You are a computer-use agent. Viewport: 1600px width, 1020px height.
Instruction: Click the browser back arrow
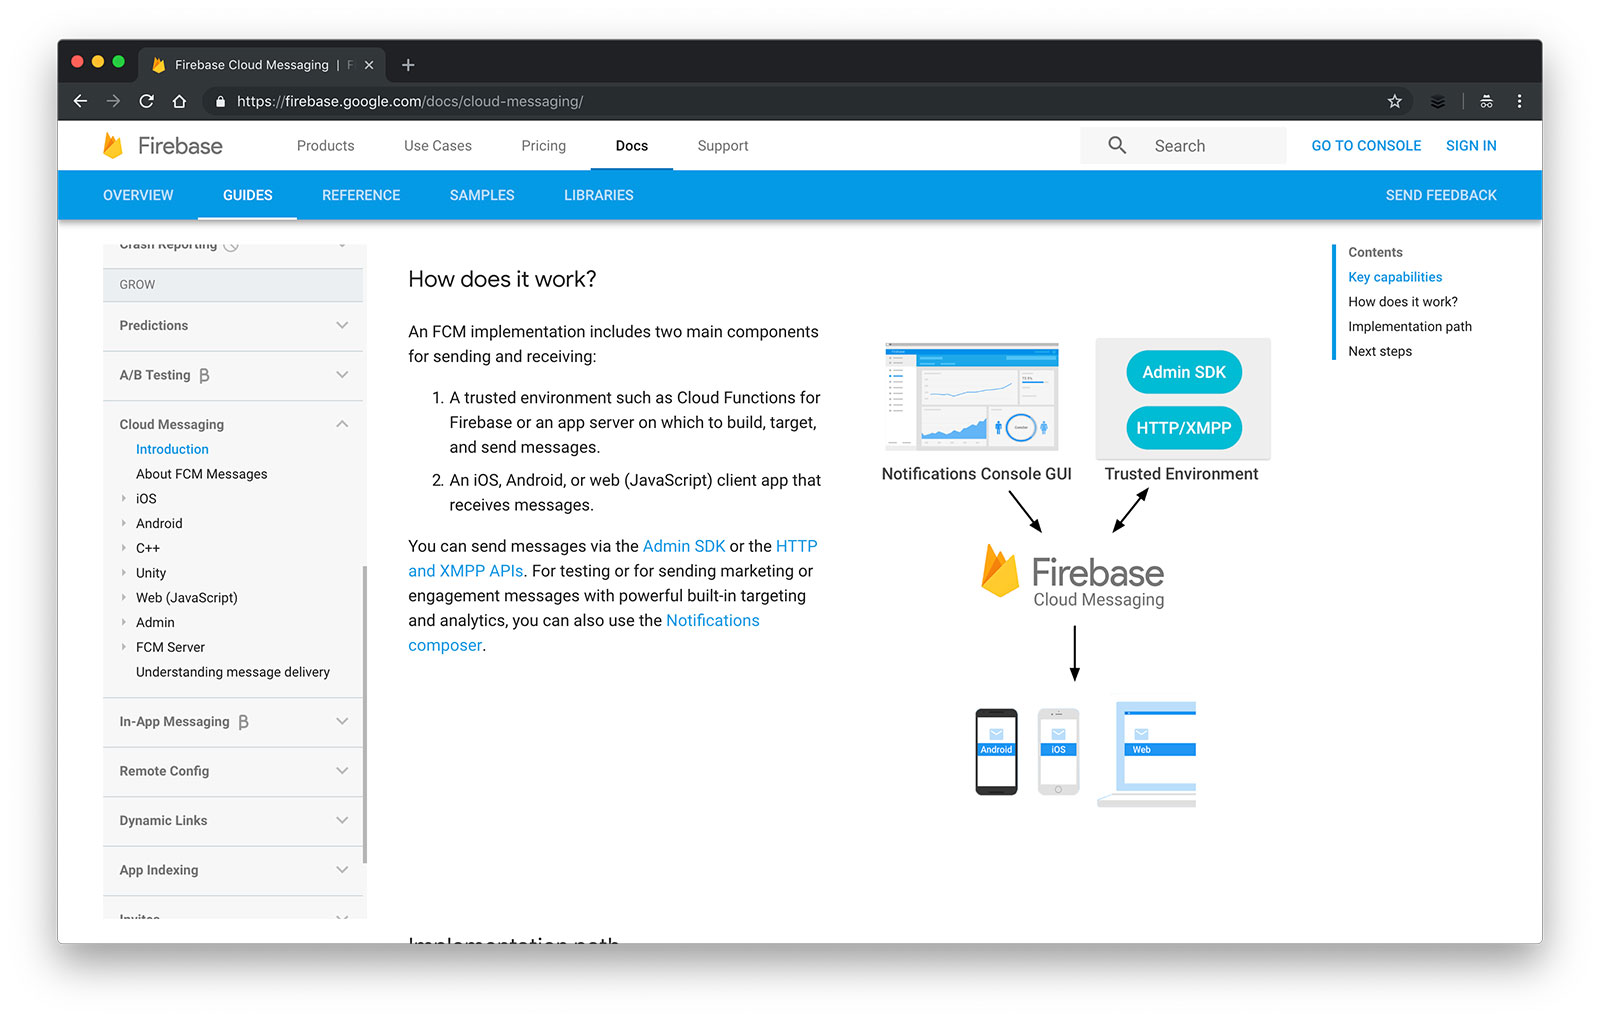[81, 101]
